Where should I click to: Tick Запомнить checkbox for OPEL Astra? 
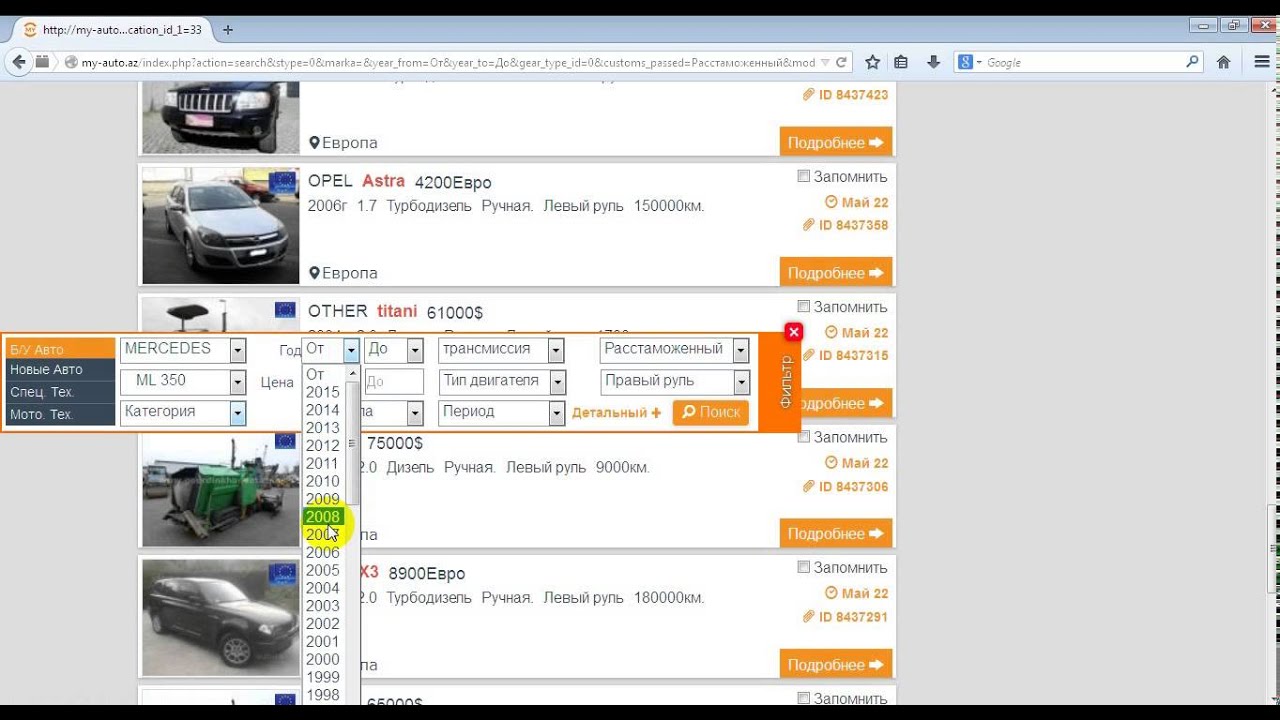(x=803, y=177)
